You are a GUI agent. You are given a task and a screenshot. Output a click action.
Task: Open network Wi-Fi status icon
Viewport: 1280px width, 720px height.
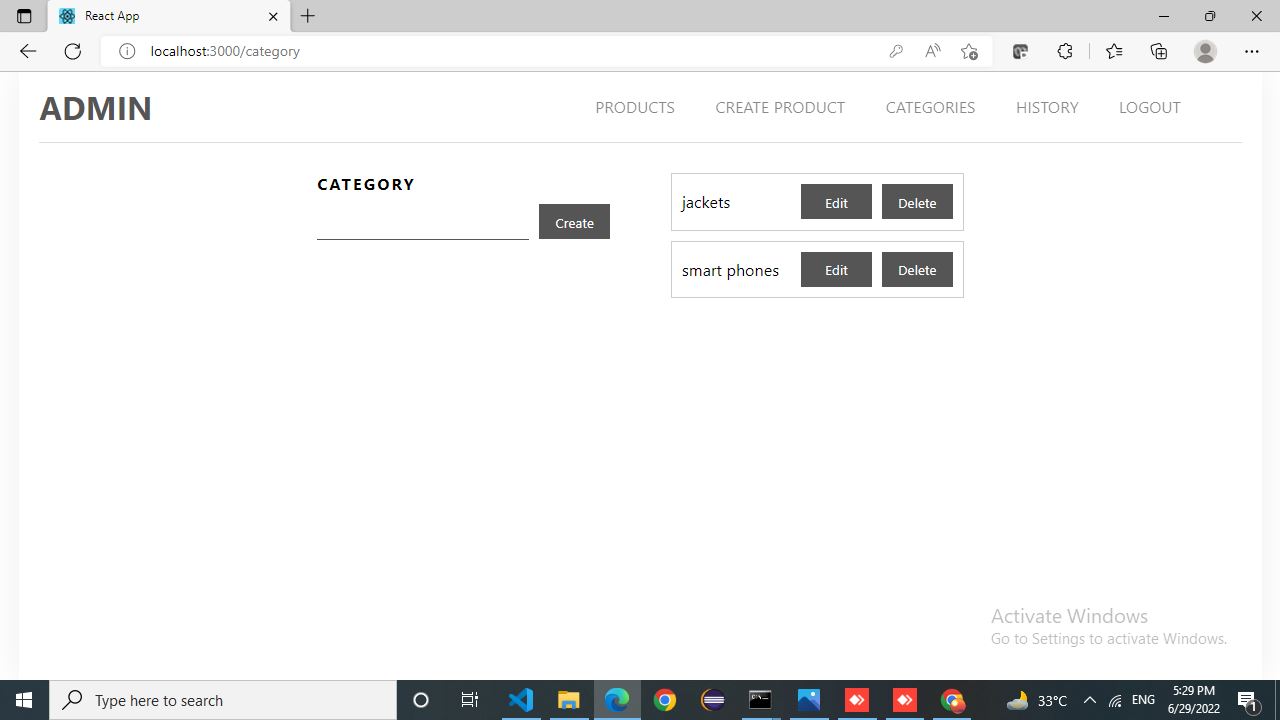click(x=1115, y=700)
